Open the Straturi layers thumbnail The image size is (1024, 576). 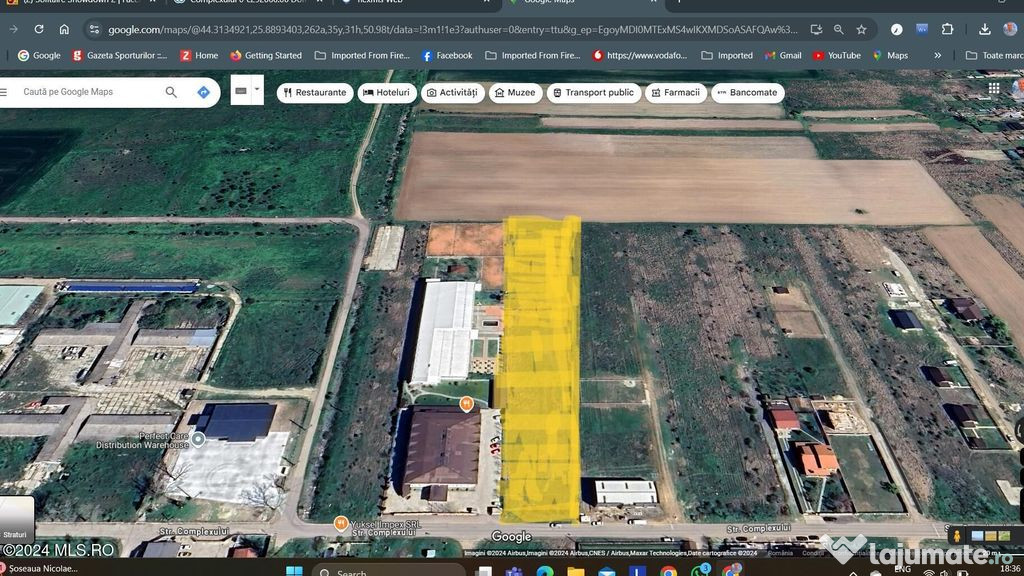click(x=16, y=520)
